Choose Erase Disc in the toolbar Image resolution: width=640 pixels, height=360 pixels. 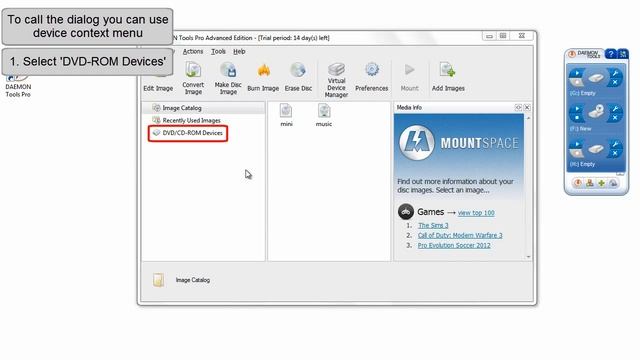(298, 78)
